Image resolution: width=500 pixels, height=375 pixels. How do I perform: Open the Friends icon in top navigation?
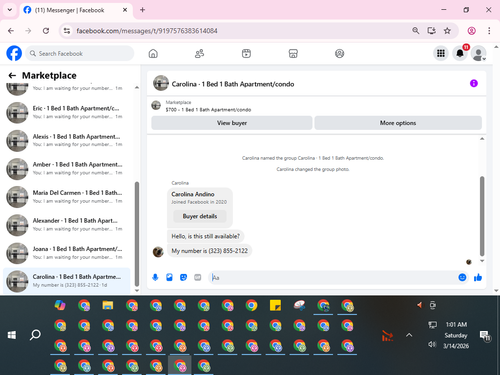[199, 53]
